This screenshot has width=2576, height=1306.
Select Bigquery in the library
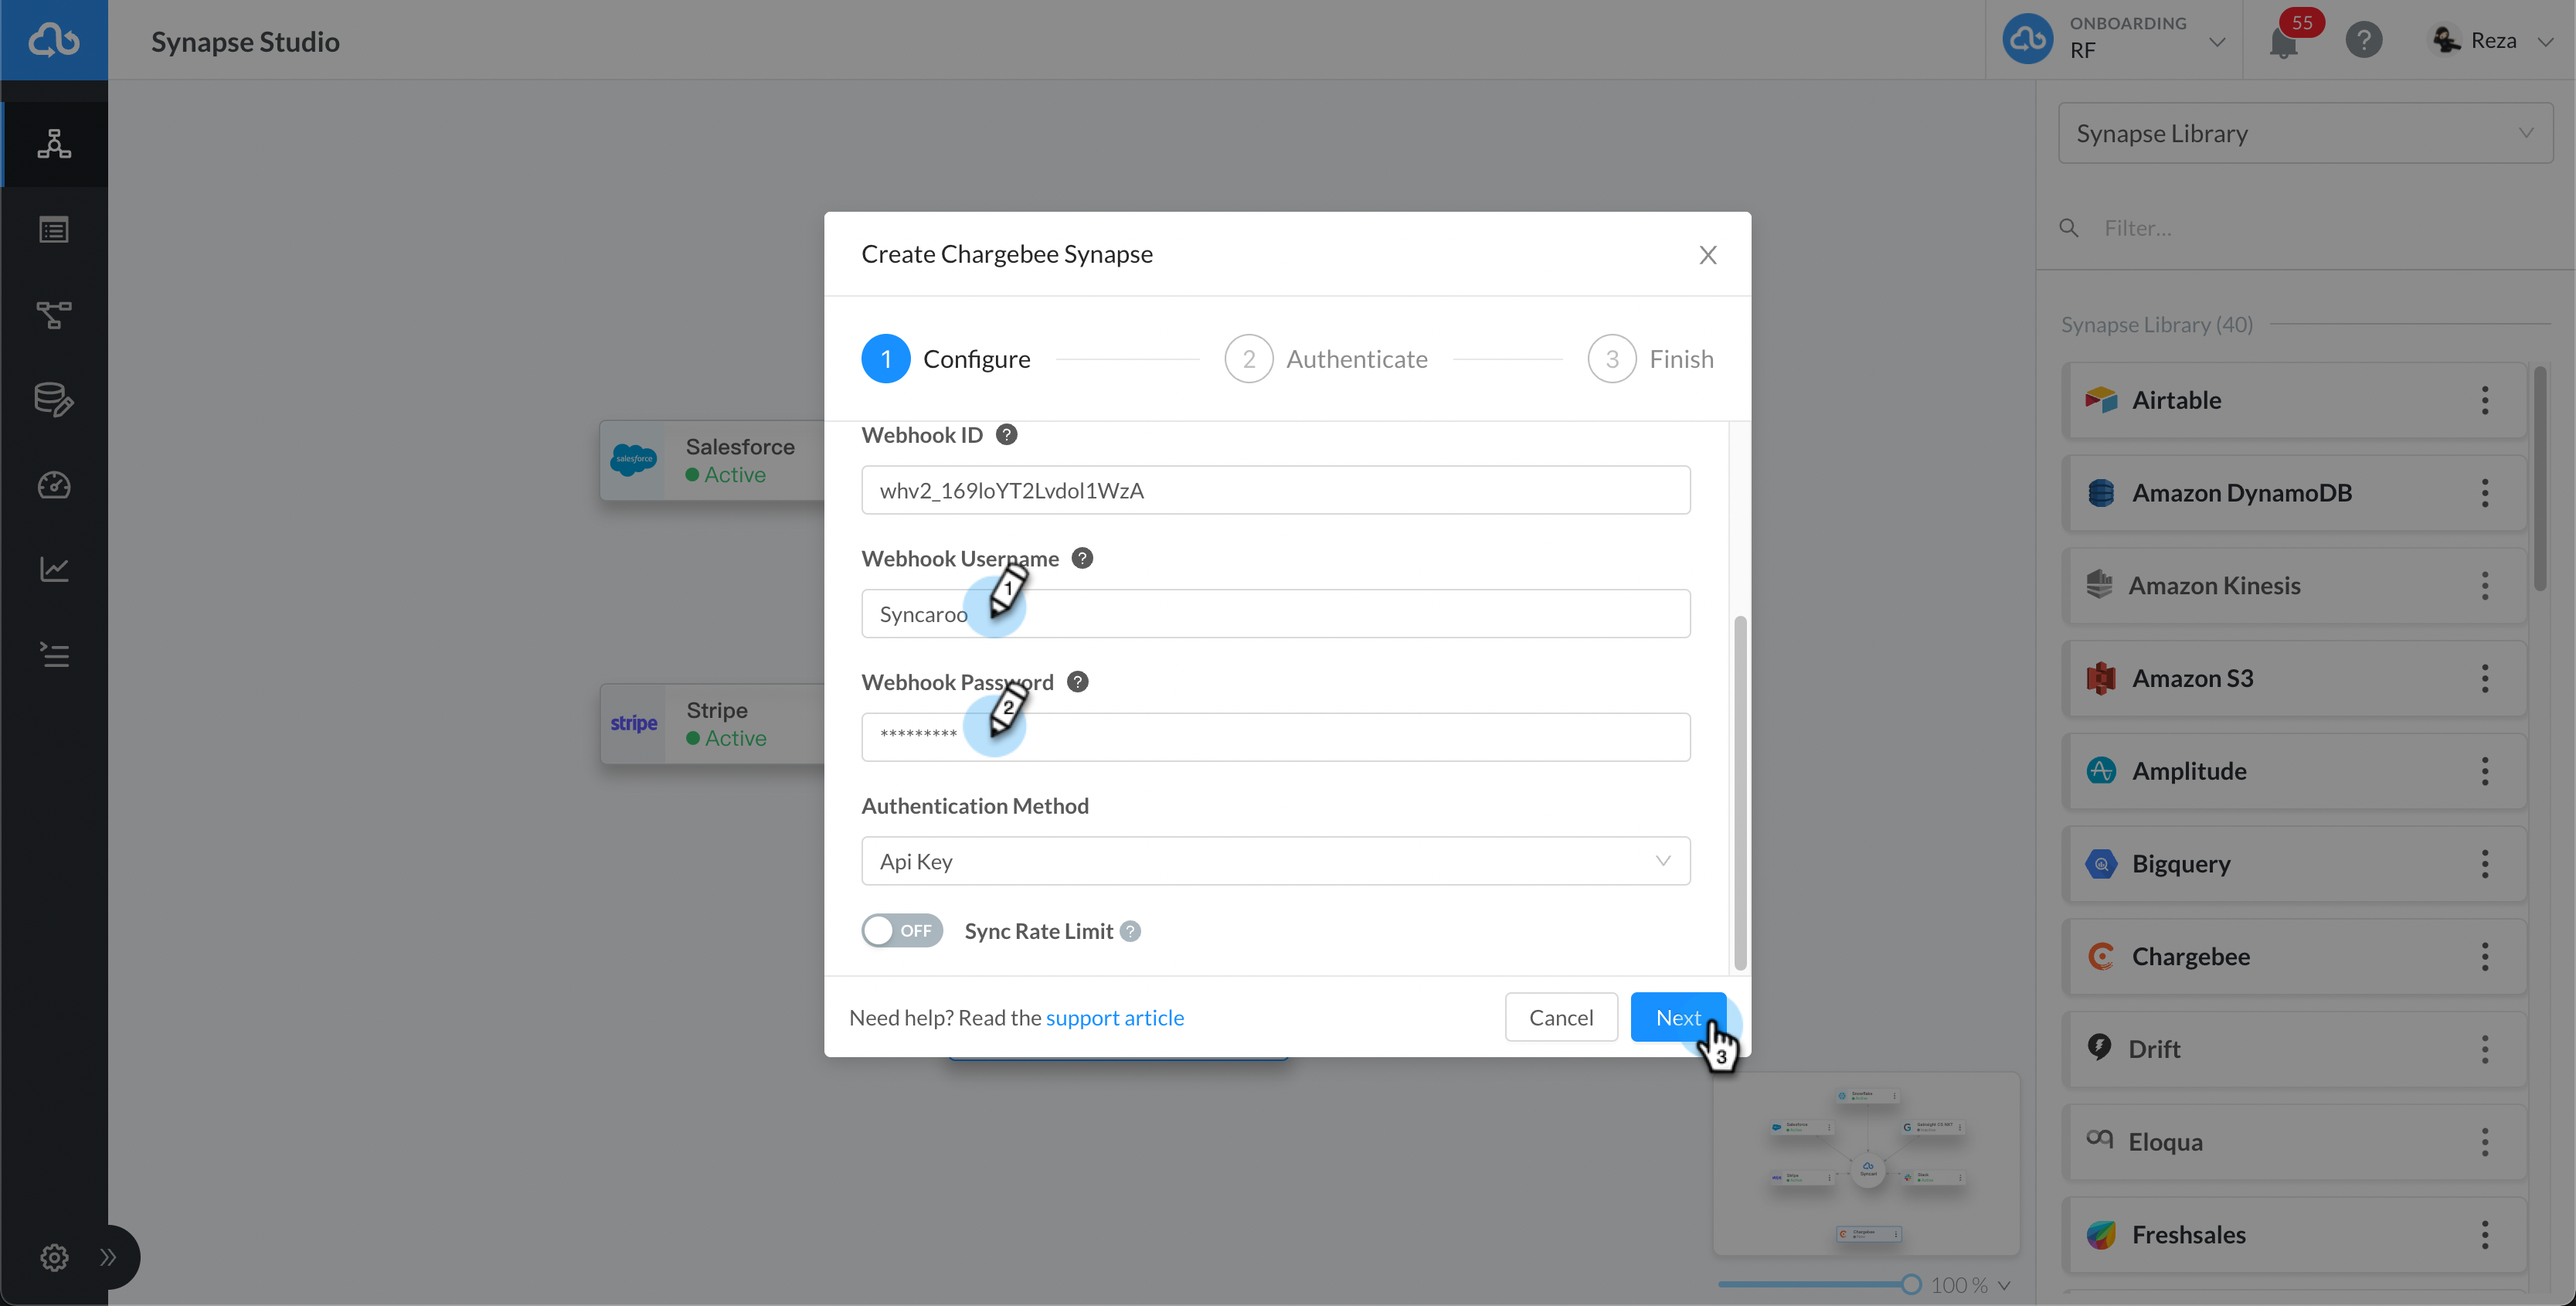[2294, 864]
